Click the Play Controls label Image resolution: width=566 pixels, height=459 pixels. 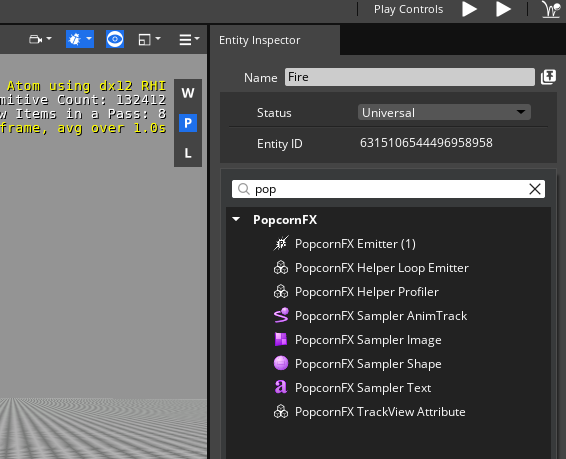pyautogui.click(x=408, y=9)
